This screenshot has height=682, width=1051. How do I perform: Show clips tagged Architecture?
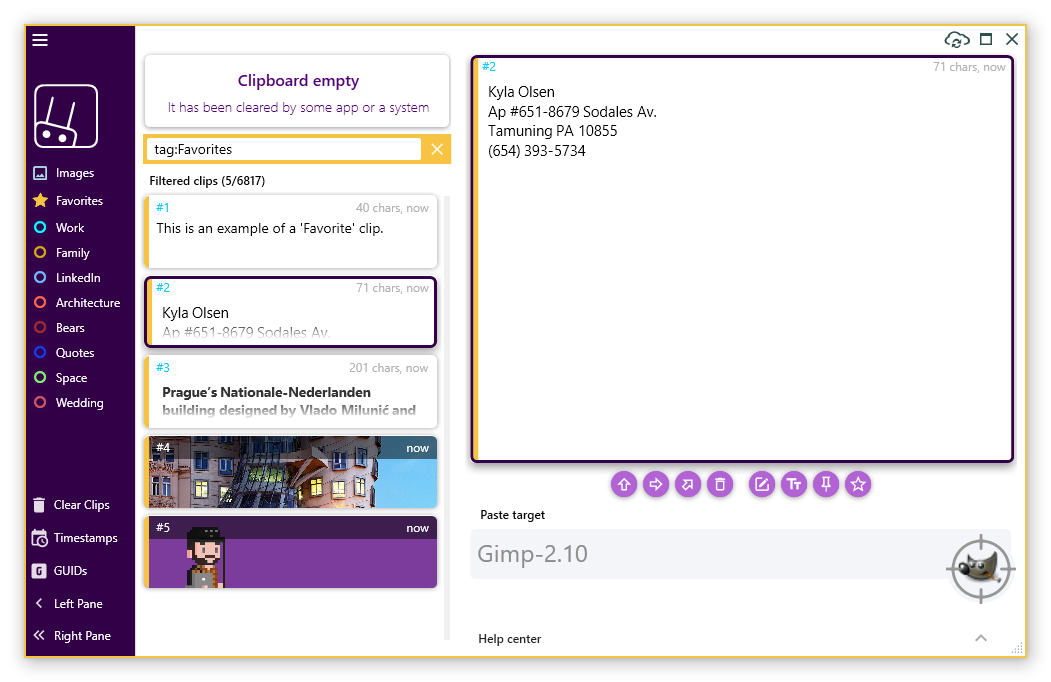tap(77, 302)
